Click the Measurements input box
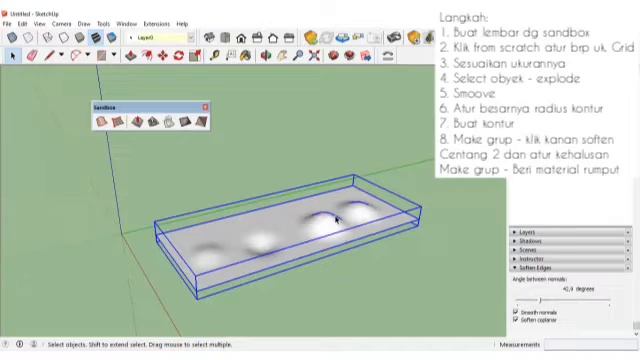 pos(591,344)
